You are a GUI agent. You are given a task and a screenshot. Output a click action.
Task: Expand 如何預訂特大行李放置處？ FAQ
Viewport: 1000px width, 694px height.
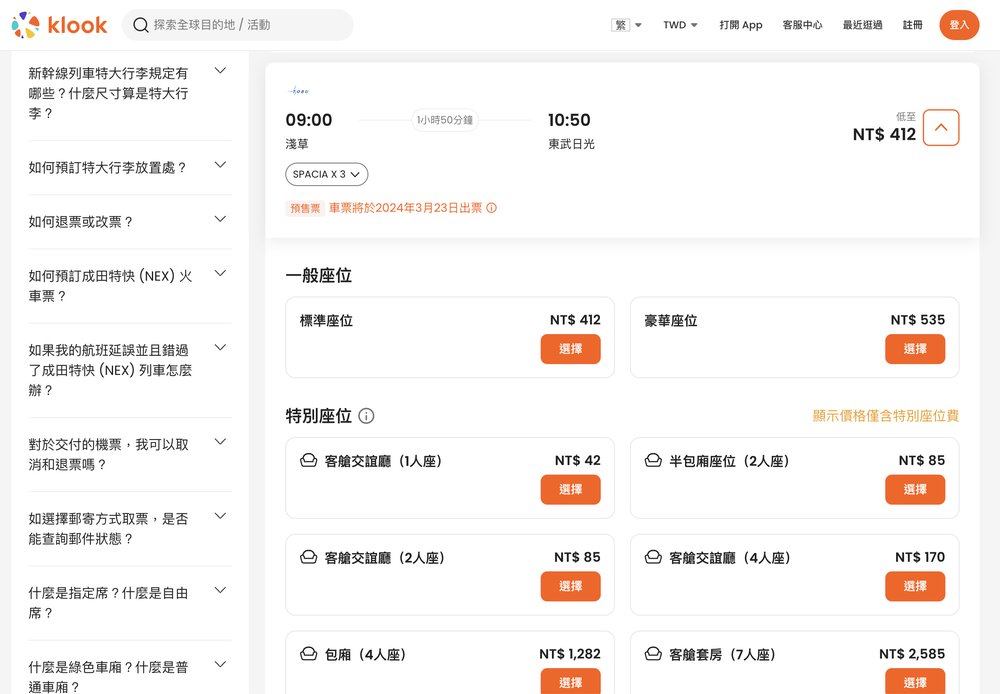221,165
